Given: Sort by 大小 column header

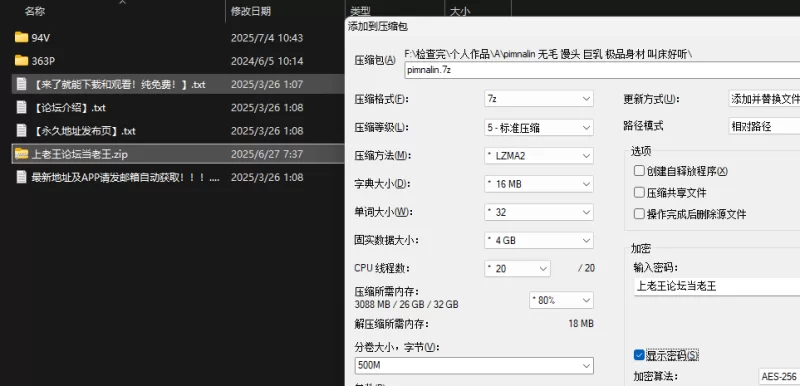Looking at the screenshot, I should [460, 11].
